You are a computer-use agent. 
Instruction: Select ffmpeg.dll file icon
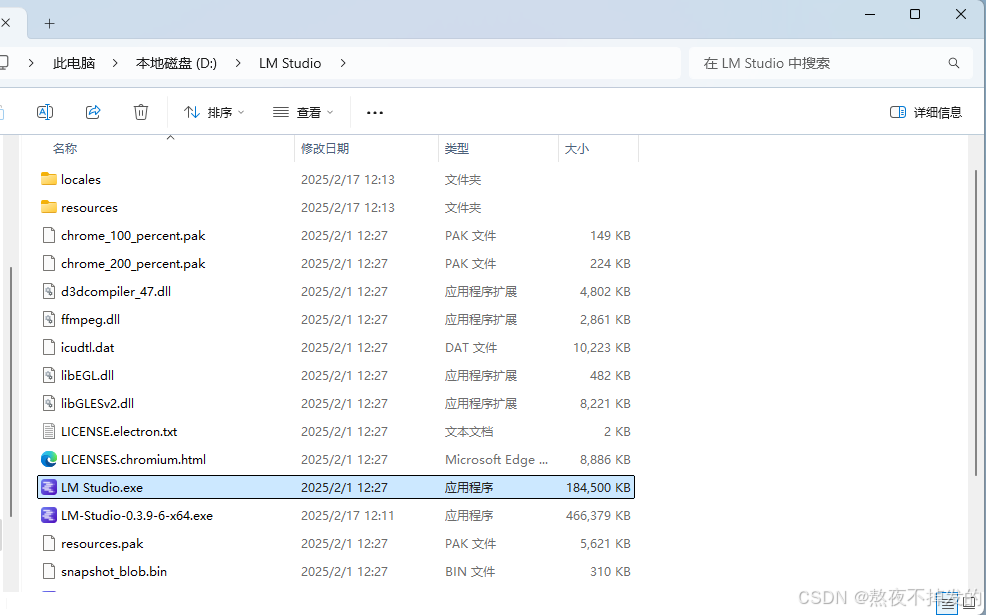[48, 319]
